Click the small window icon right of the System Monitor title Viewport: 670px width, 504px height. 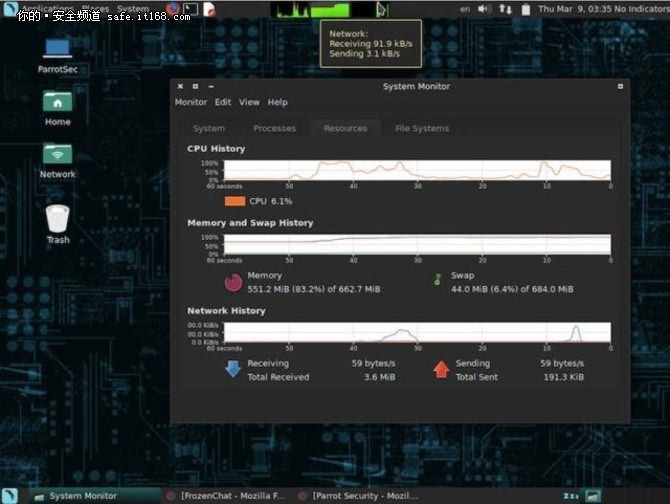[620, 86]
